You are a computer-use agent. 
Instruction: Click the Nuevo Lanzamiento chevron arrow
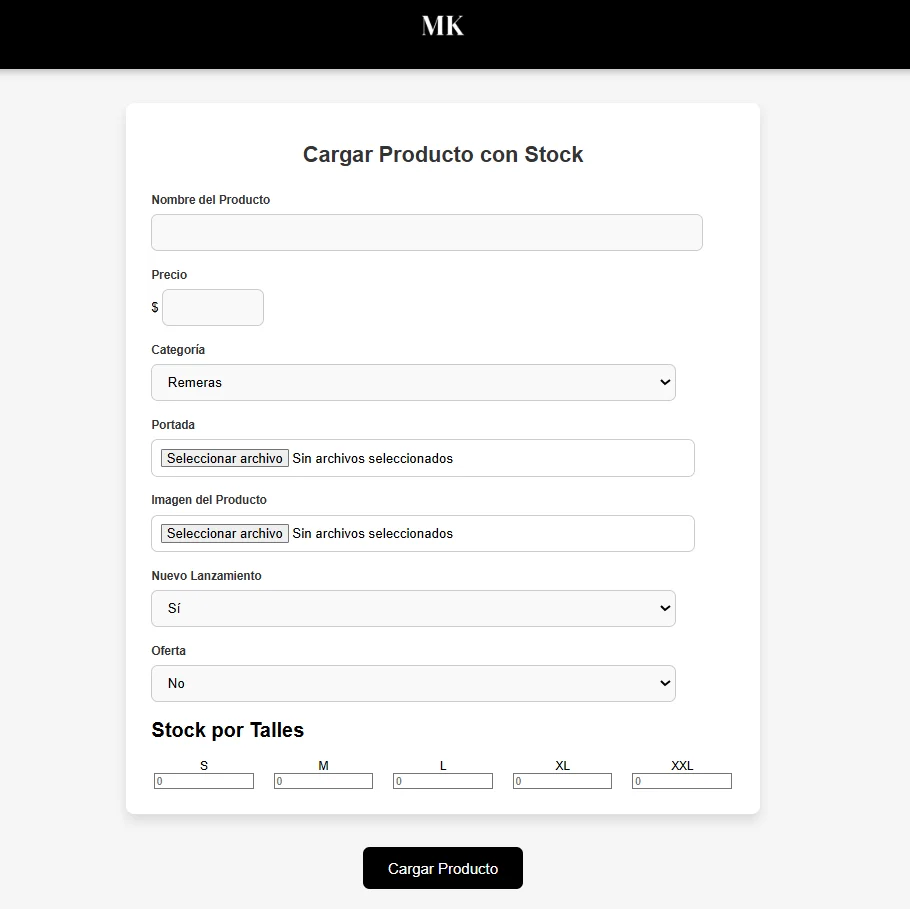[x=665, y=608]
